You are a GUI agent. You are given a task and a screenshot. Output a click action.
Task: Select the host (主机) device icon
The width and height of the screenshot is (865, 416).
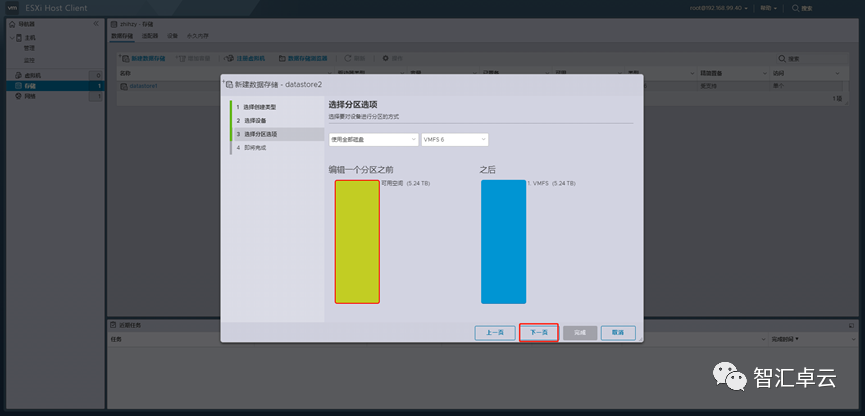coord(19,38)
